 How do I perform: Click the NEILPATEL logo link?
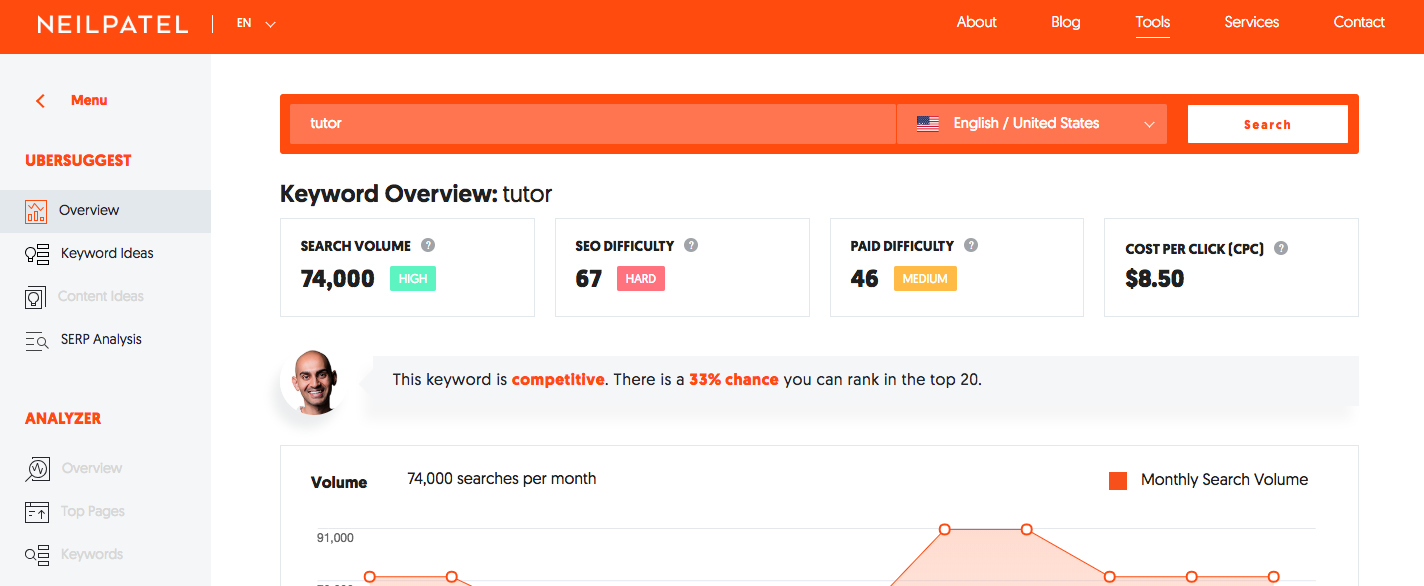tap(112, 24)
